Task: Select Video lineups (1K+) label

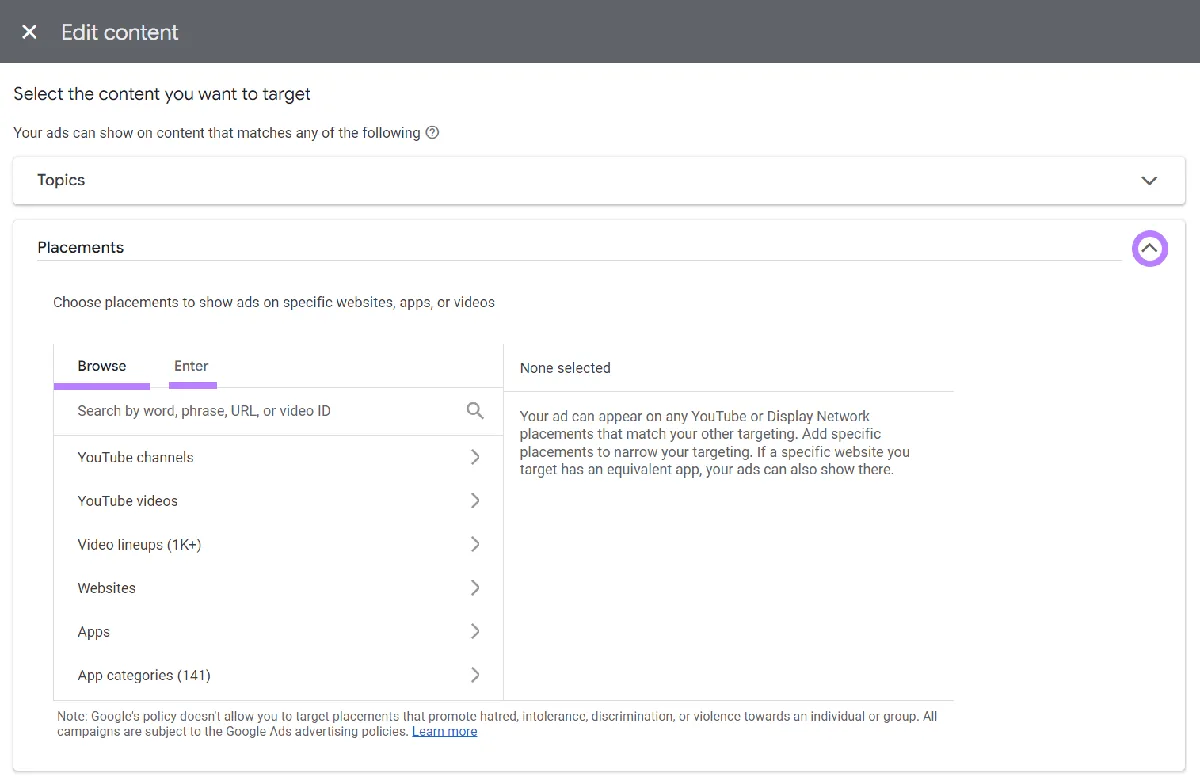Action: pos(139,545)
